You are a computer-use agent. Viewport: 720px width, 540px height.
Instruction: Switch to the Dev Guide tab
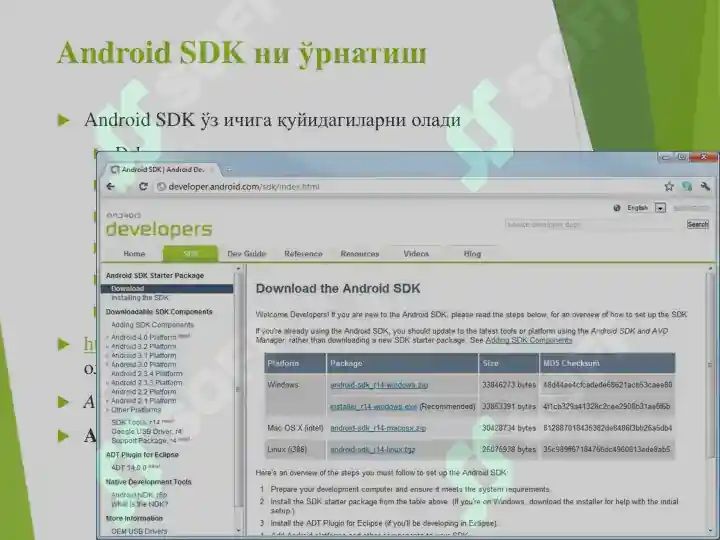pyautogui.click(x=247, y=253)
